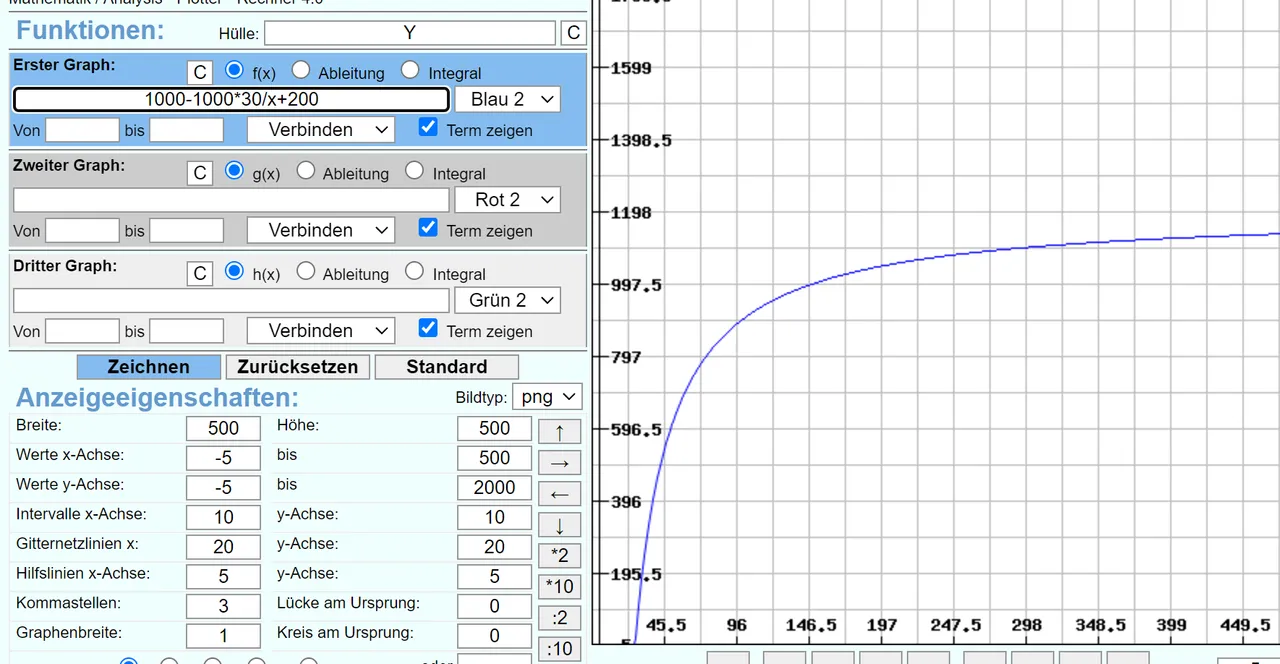The height and width of the screenshot is (664, 1280).
Task: Select Ableitung radio for Dritter Graph
Action: pos(306,271)
